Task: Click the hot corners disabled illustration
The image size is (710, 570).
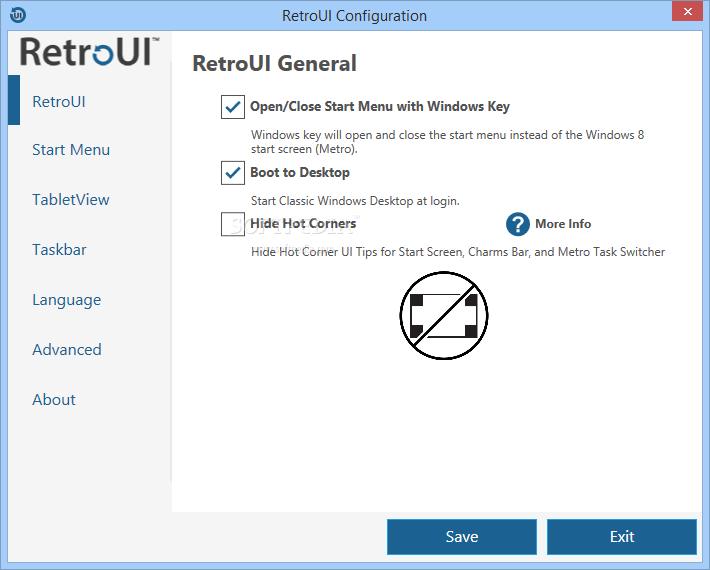Action: coord(444,316)
